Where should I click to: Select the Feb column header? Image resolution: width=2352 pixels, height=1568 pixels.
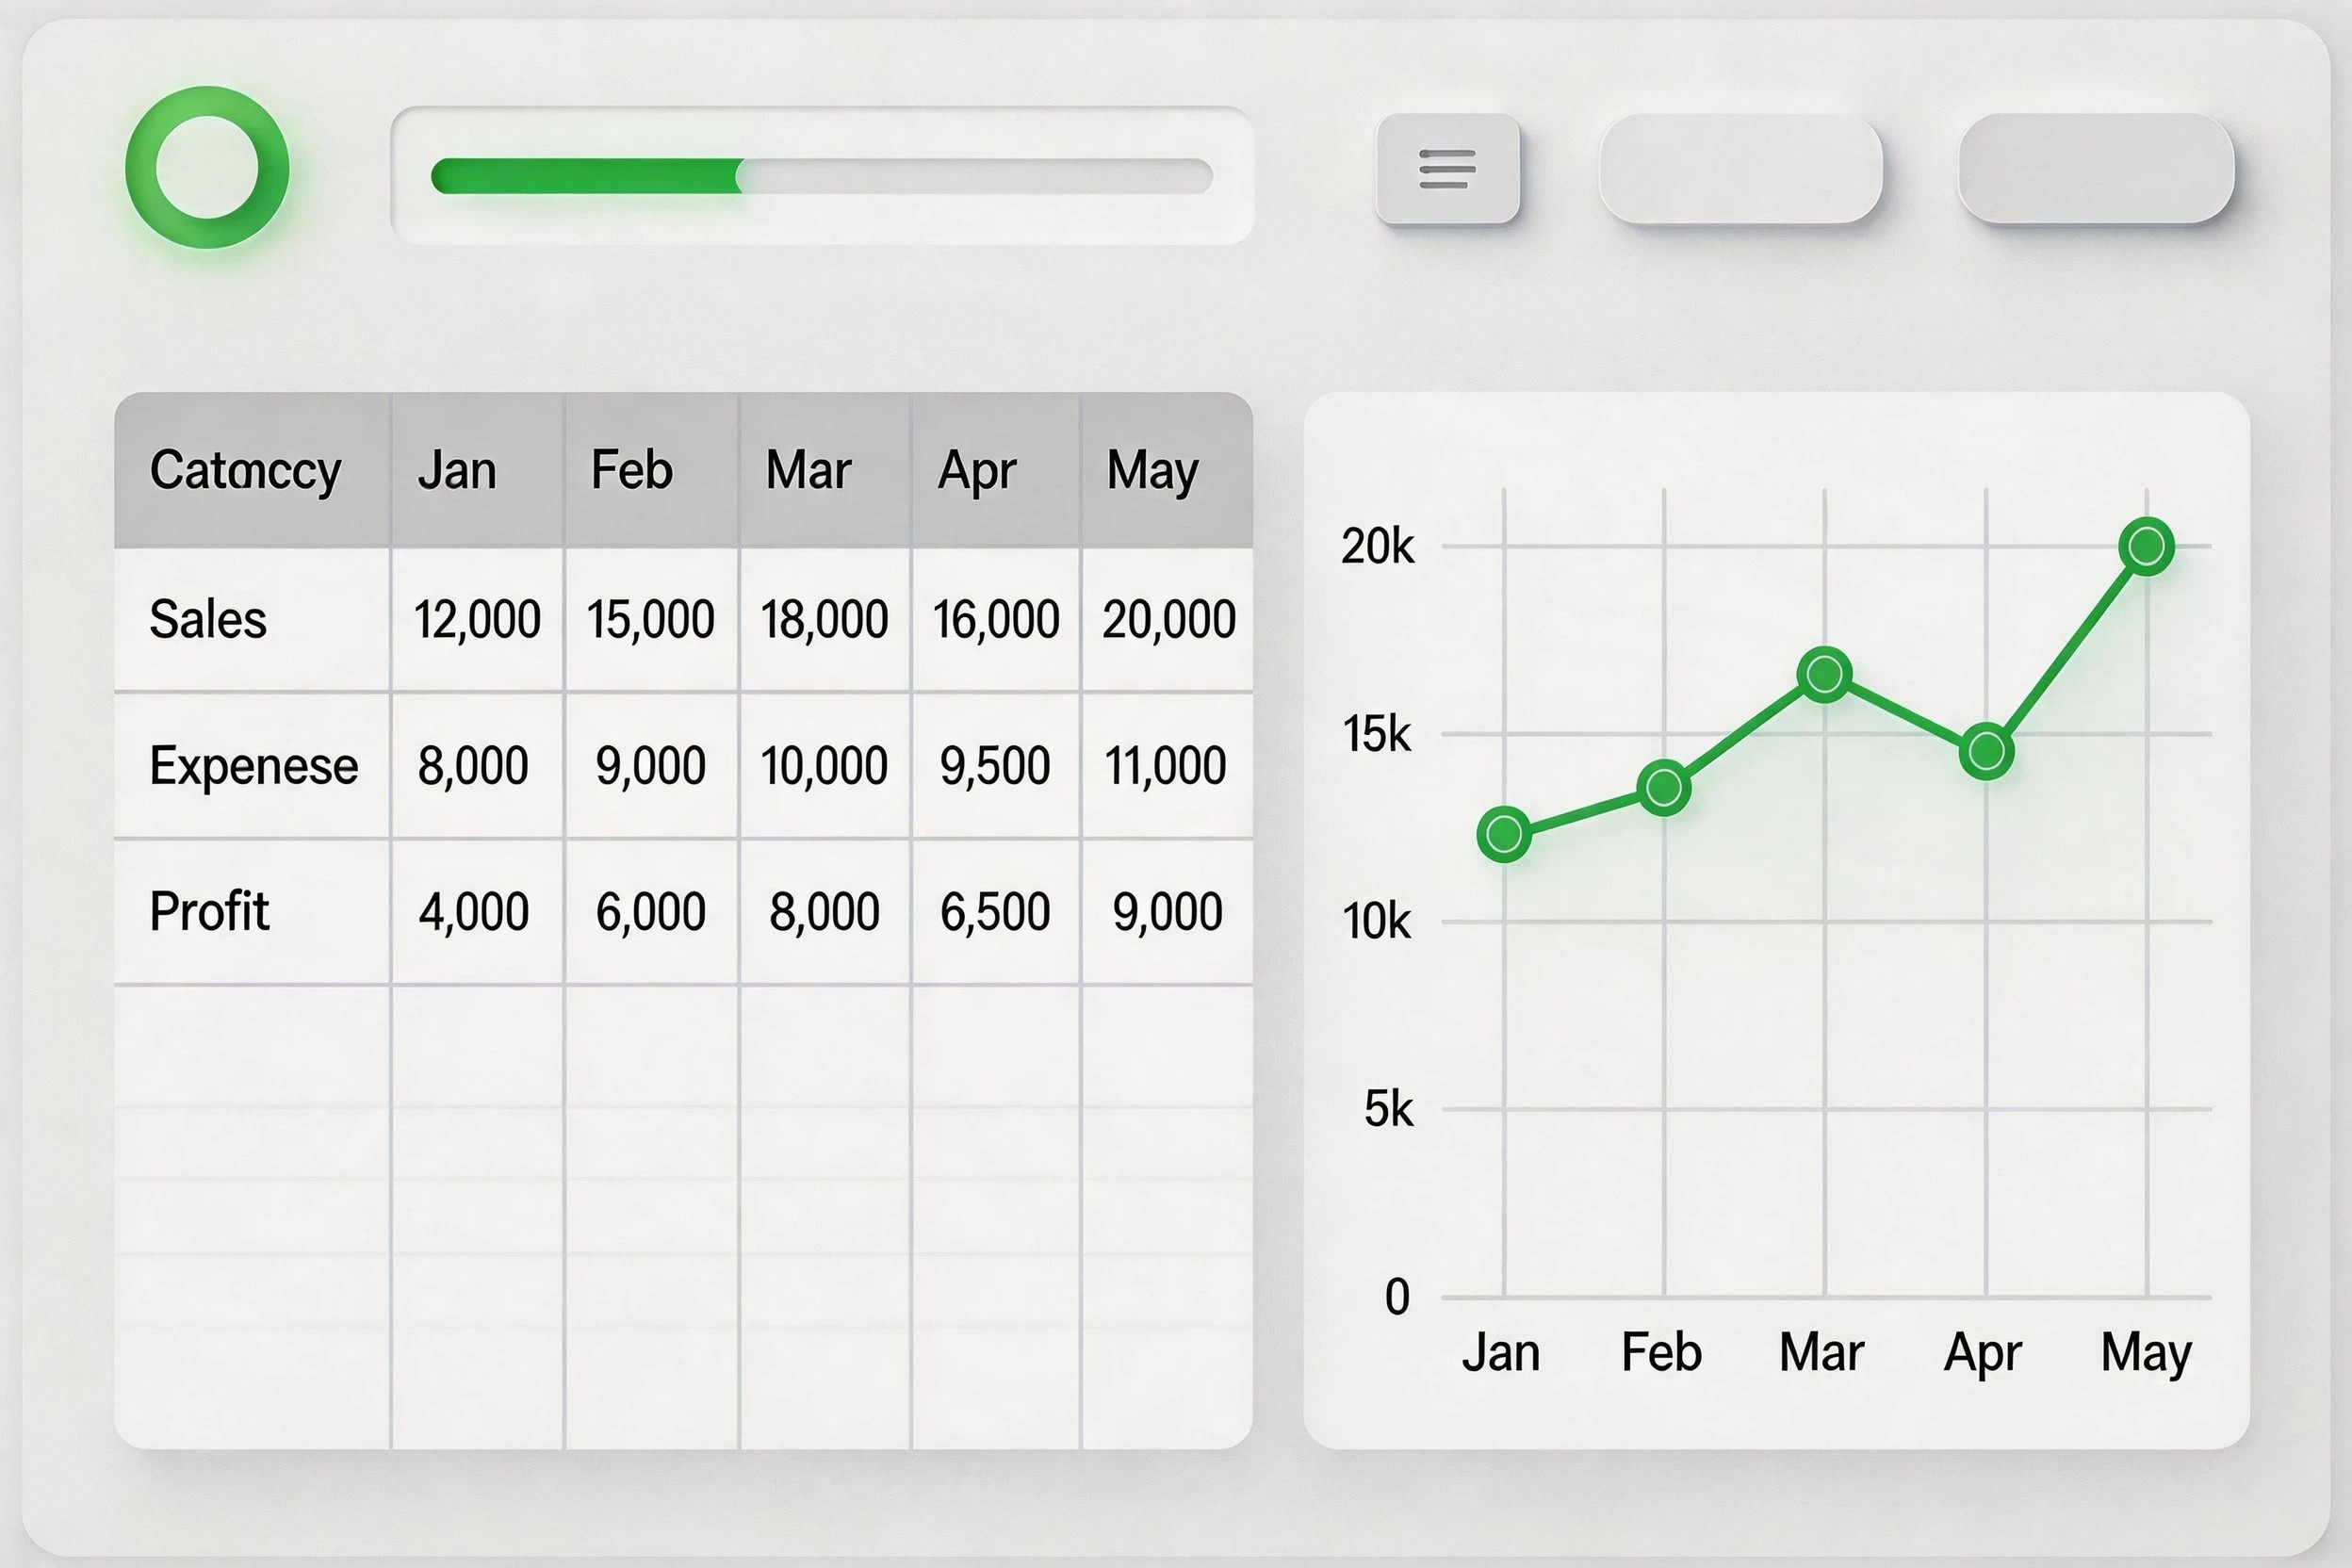point(632,470)
